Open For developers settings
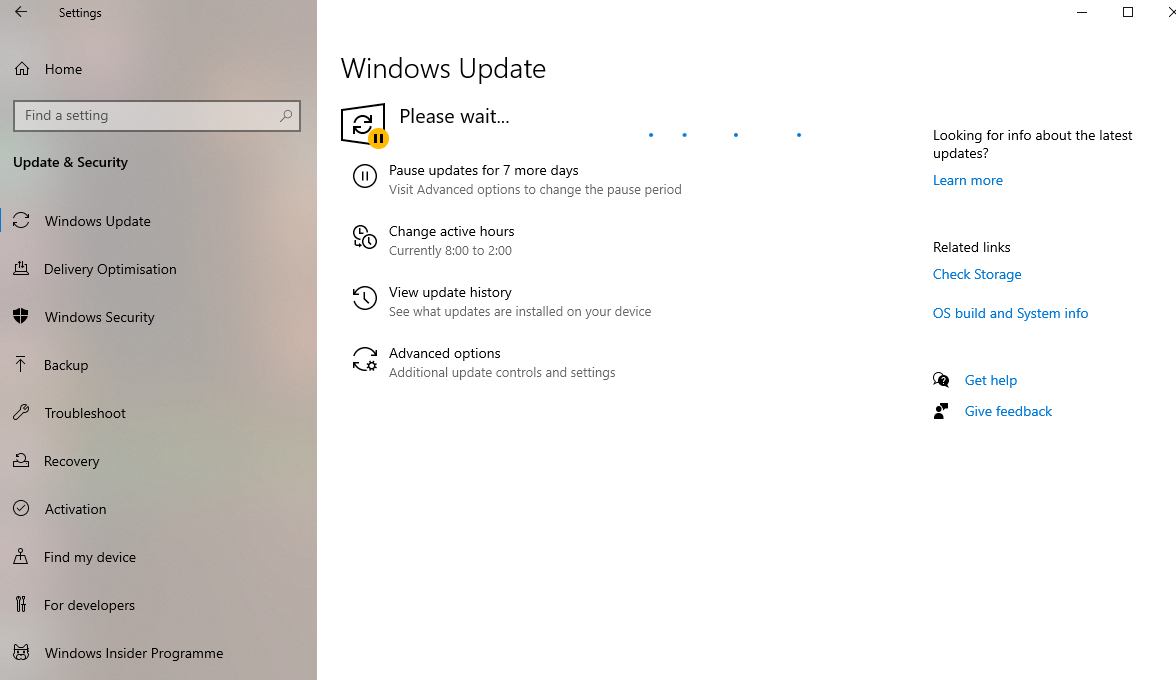Screen dimensions: 1176x680 pyautogui.click(x=89, y=605)
